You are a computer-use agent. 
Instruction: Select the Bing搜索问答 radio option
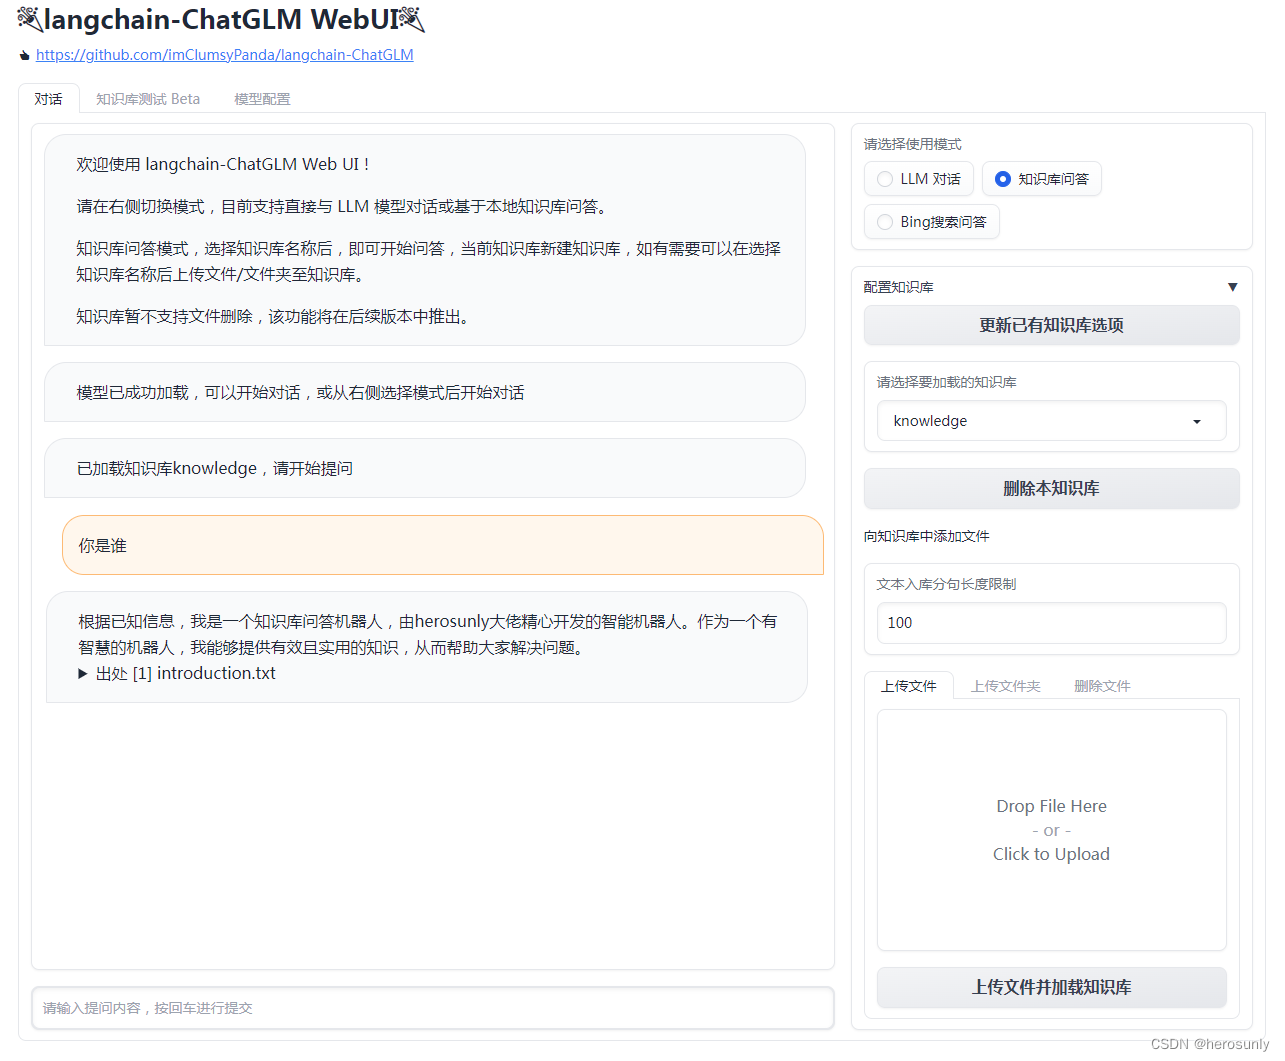(x=931, y=222)
